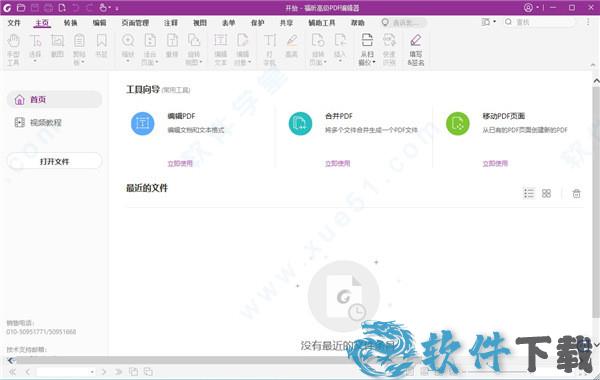This screenshot has height=380, width=600.
Task: Open the Rotate View (旋转视图) dropdown
Action: (194, 50)
